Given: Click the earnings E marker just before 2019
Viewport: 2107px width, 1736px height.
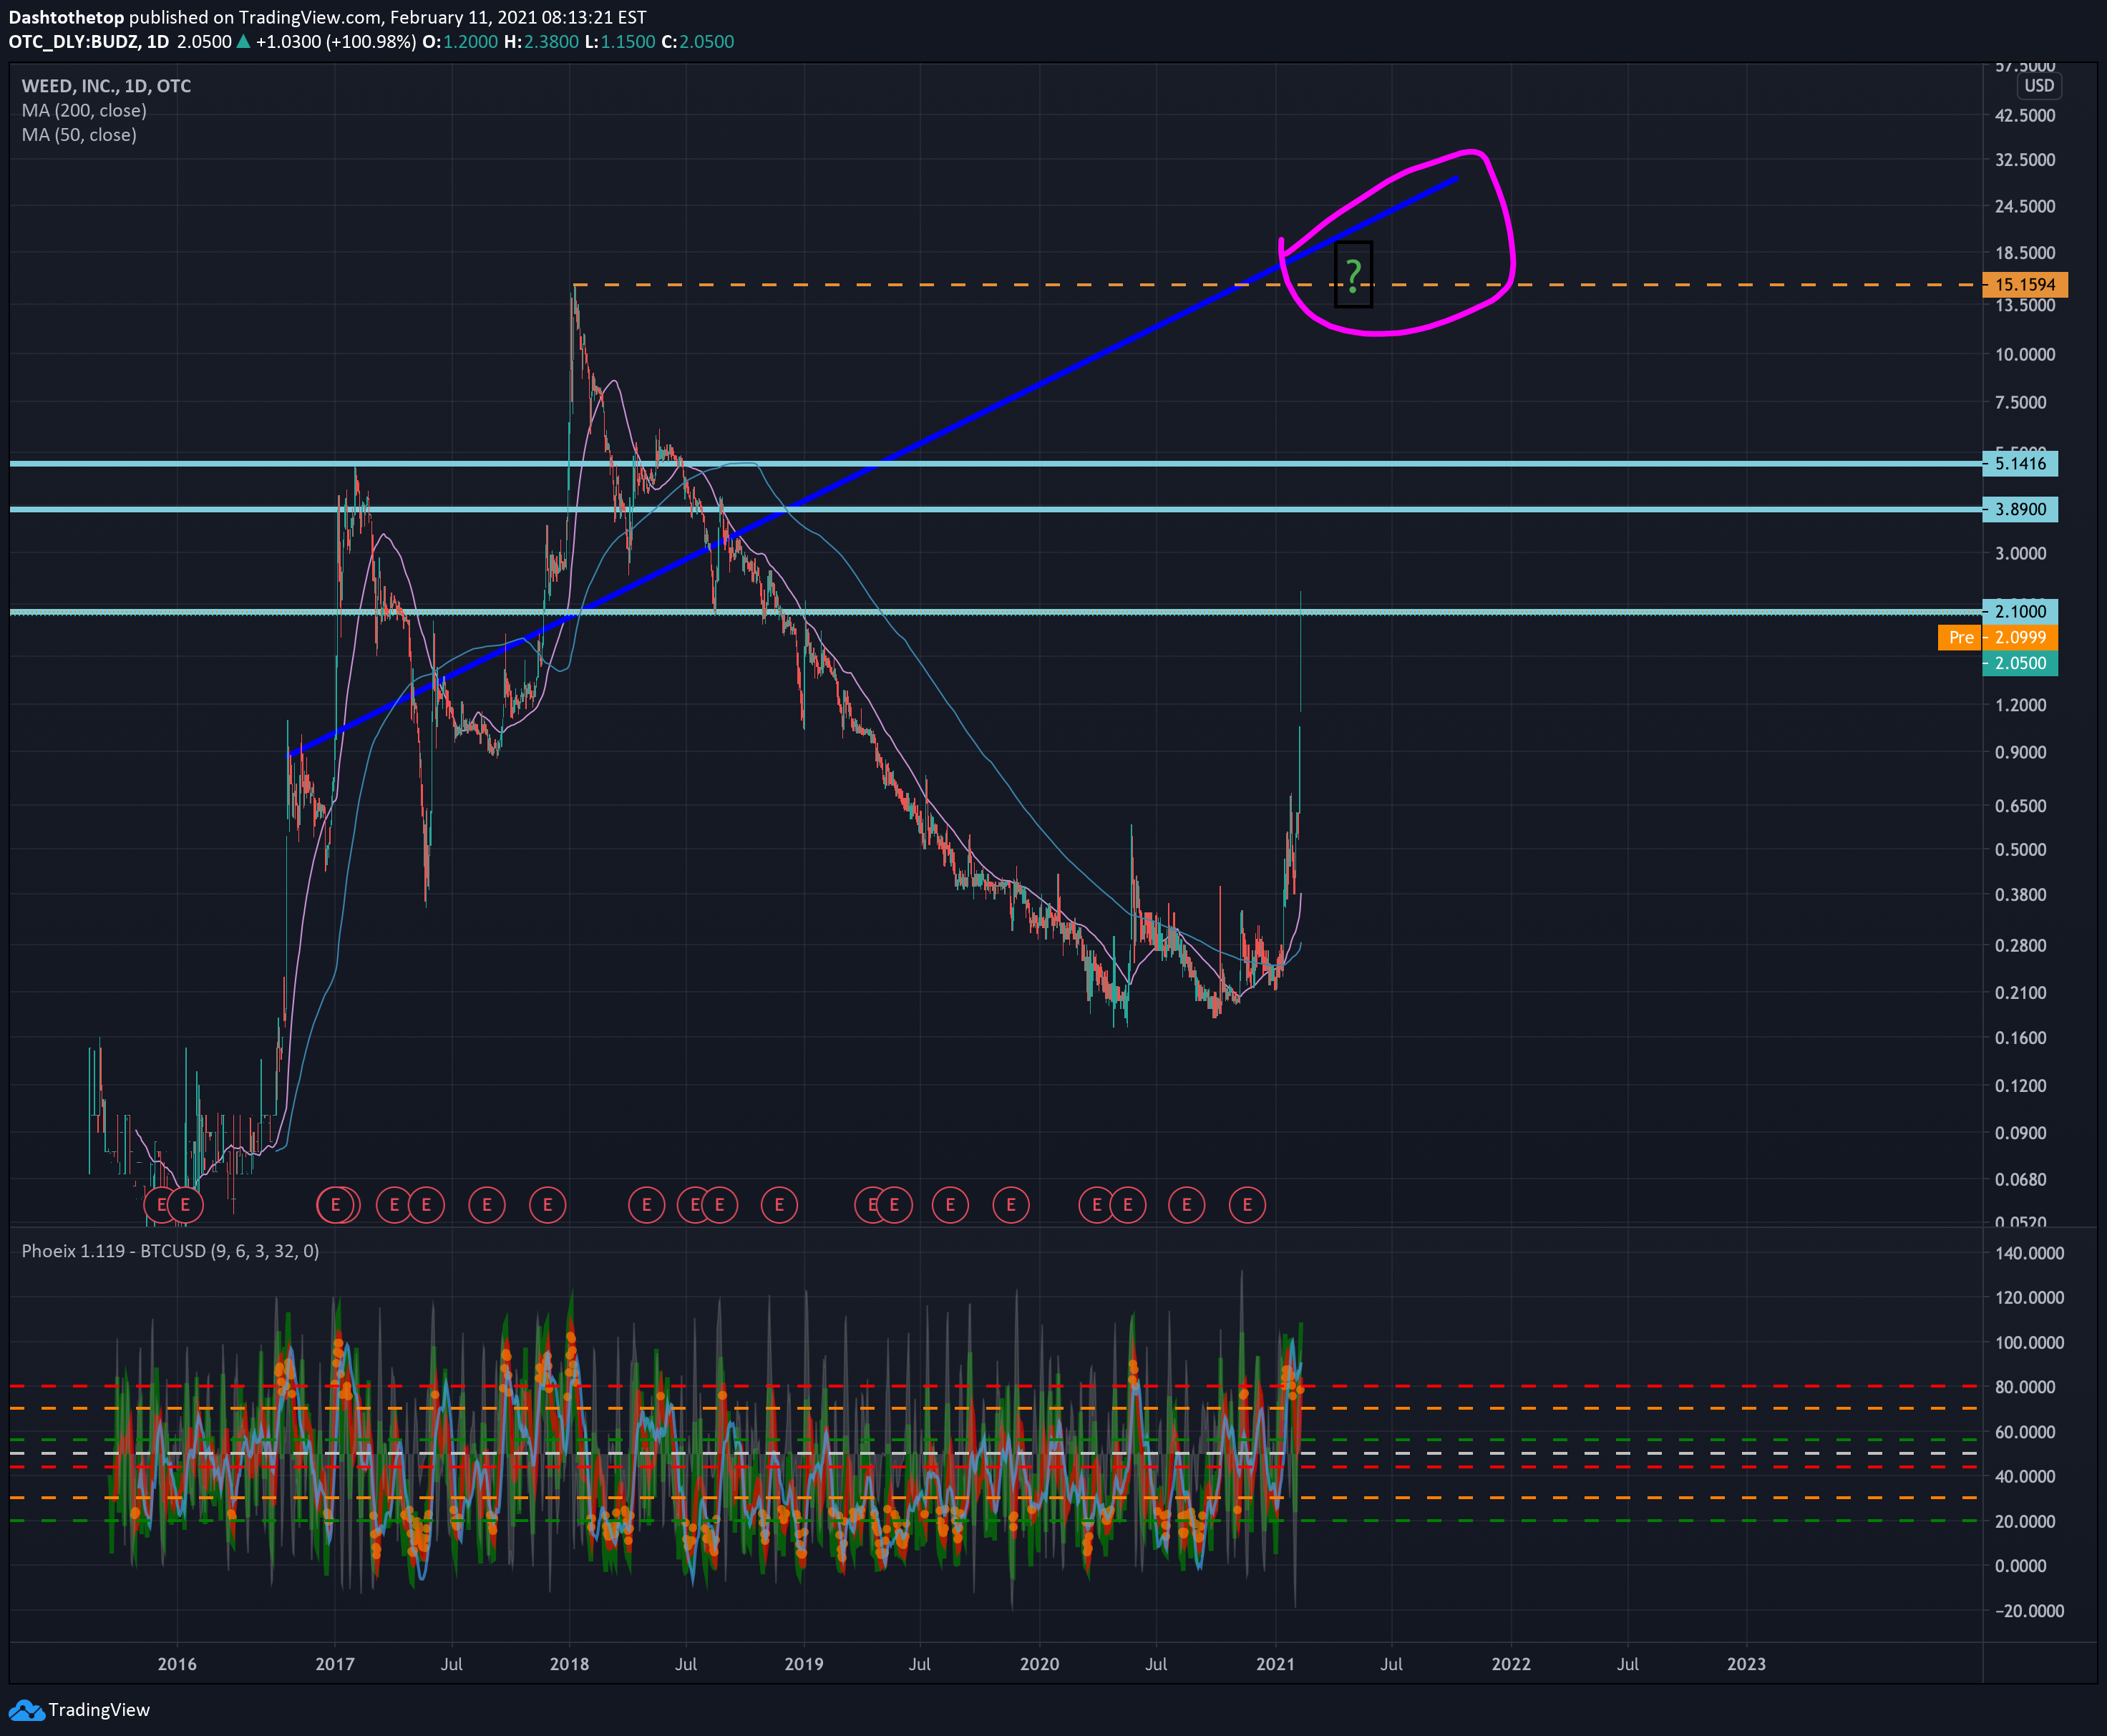Looking at the screenshot, I should 779,1205.
